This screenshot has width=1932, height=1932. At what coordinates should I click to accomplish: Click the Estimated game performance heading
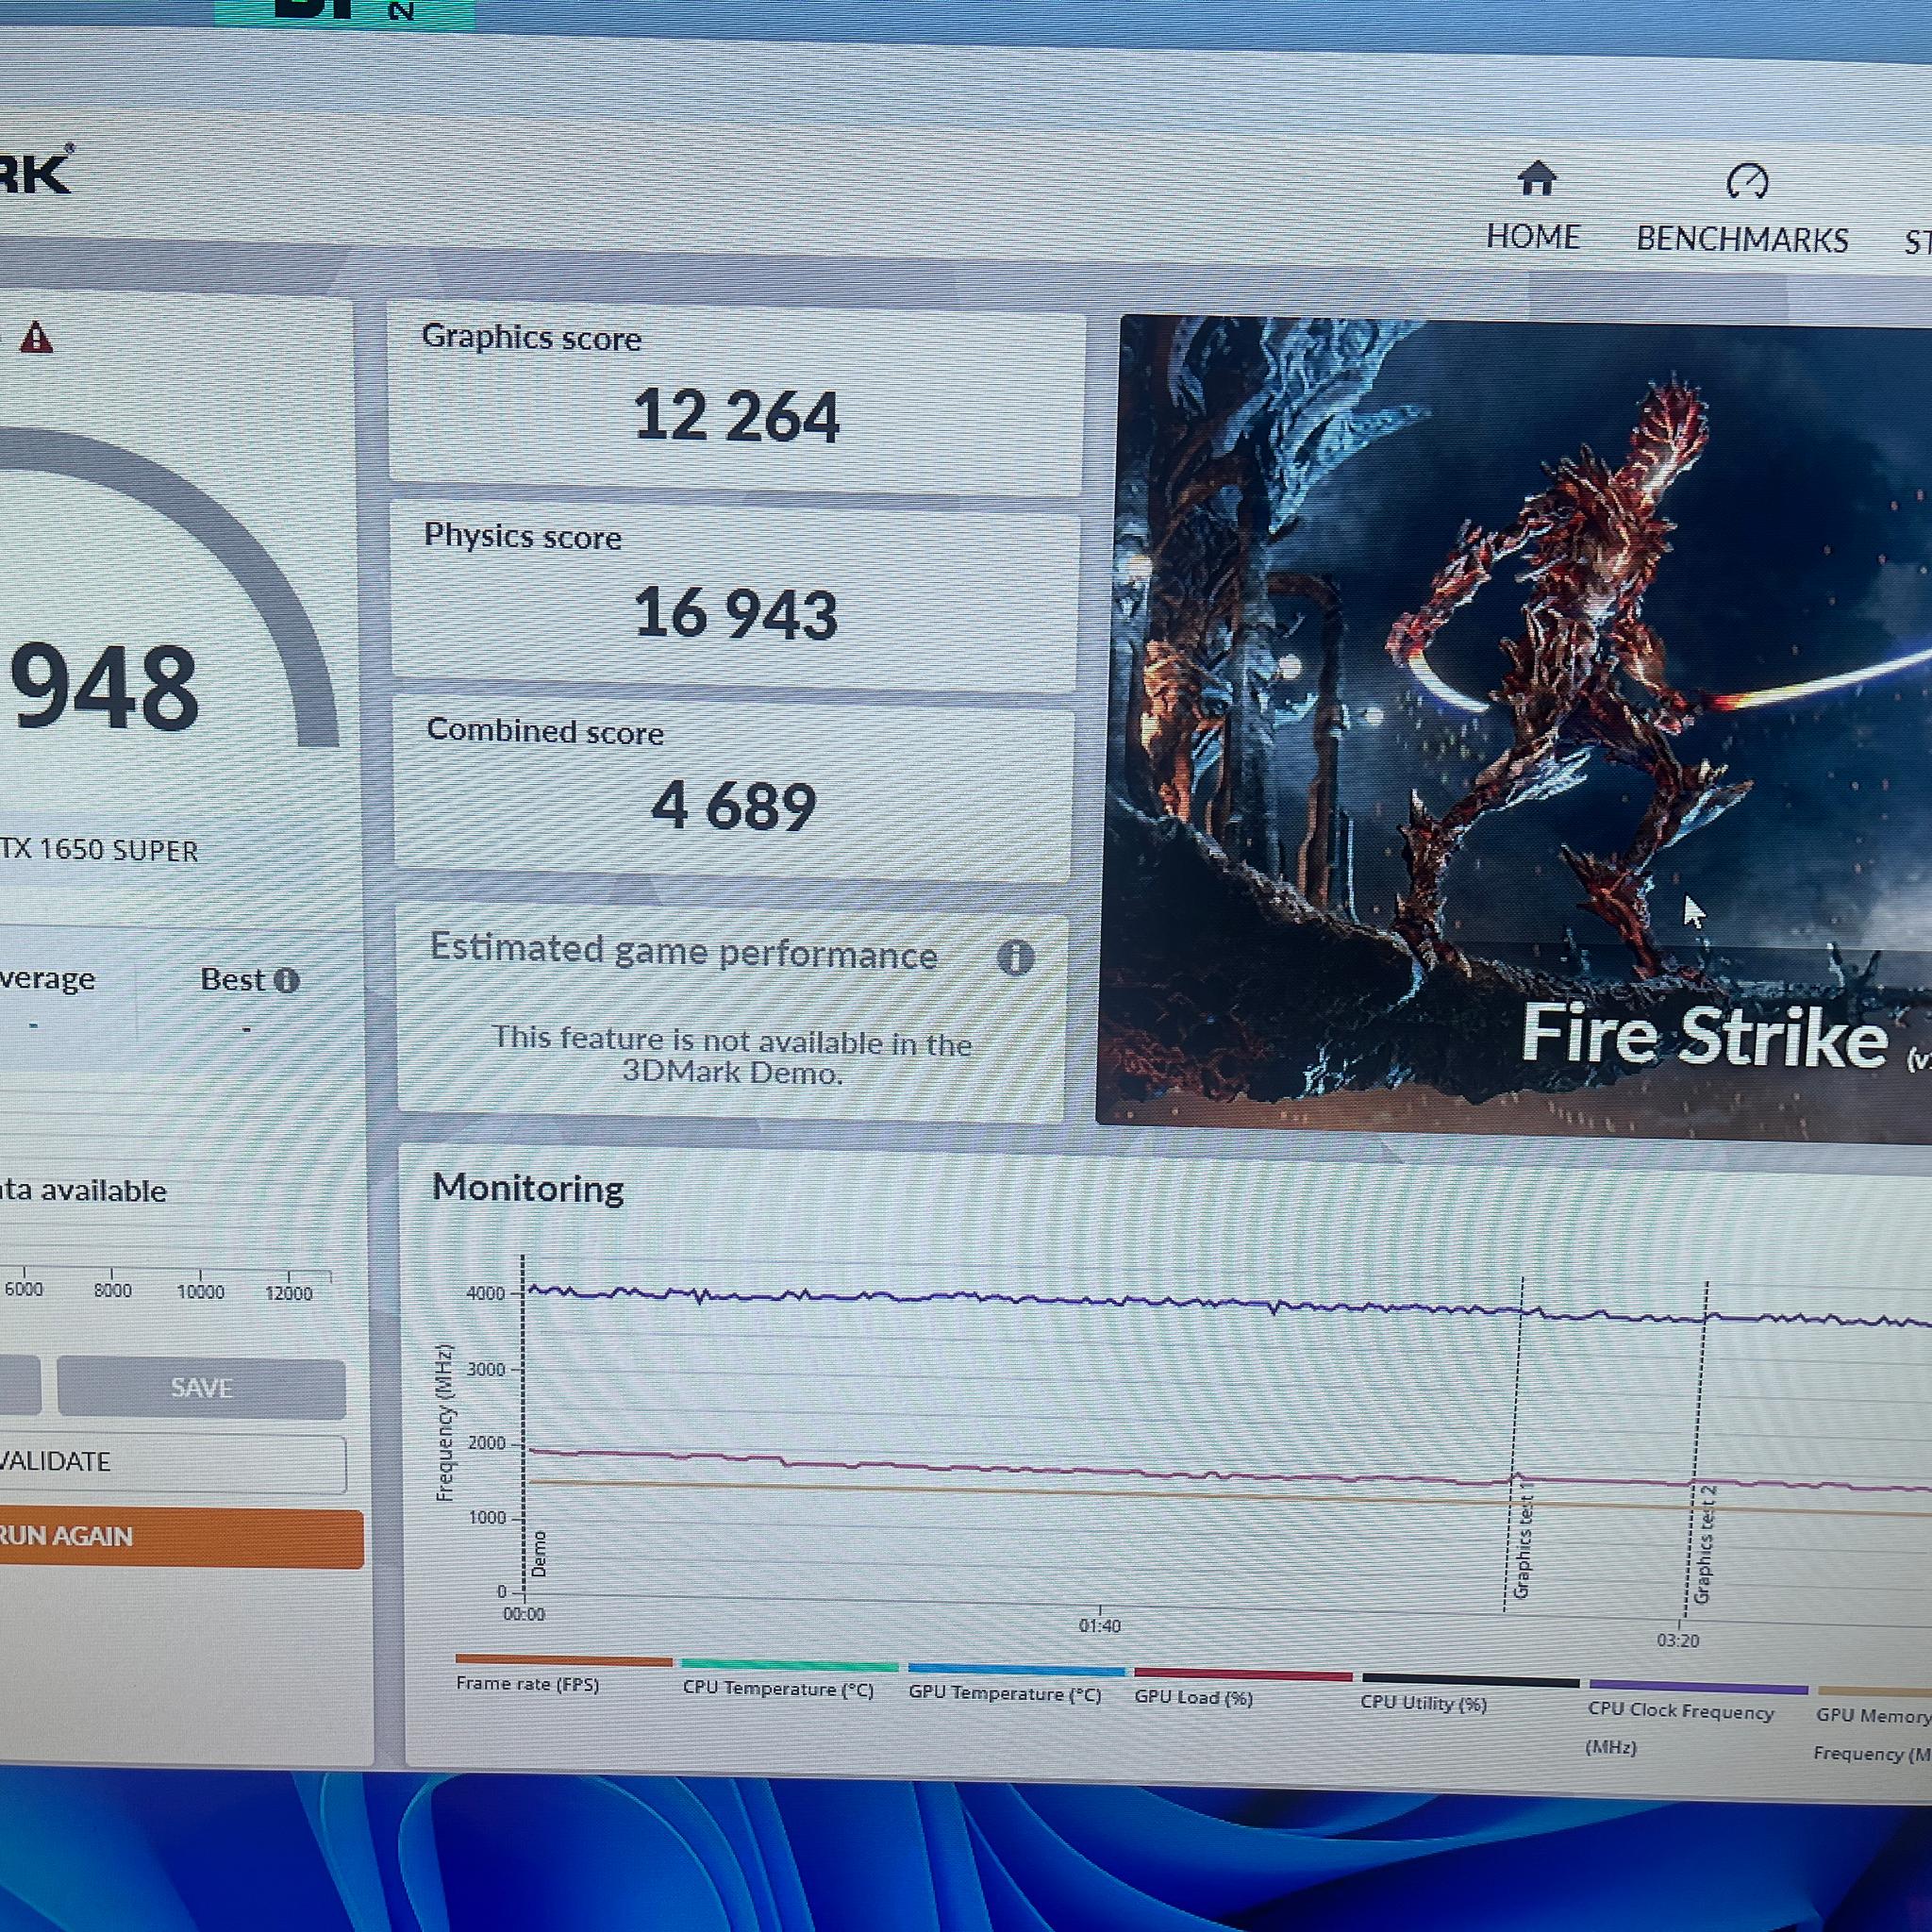[x=684, y=951]
